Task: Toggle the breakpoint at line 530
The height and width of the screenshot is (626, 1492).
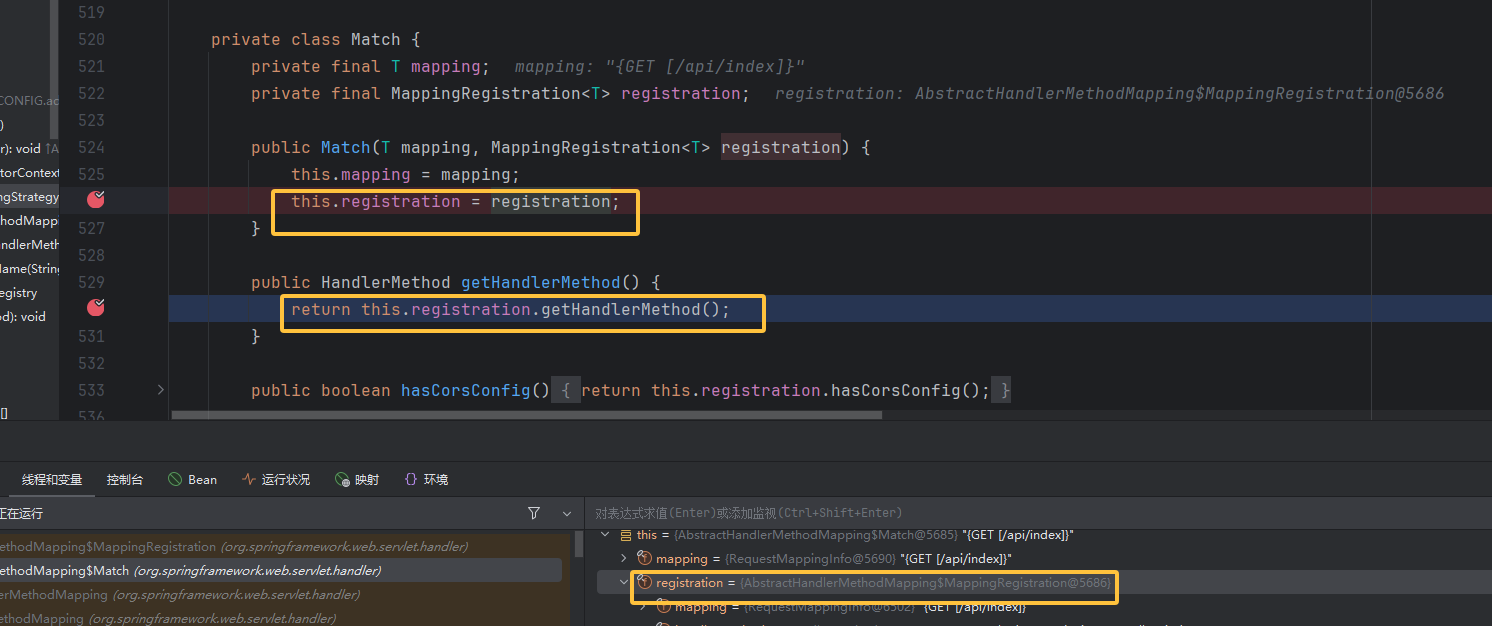Action: (x=96, y=308)
